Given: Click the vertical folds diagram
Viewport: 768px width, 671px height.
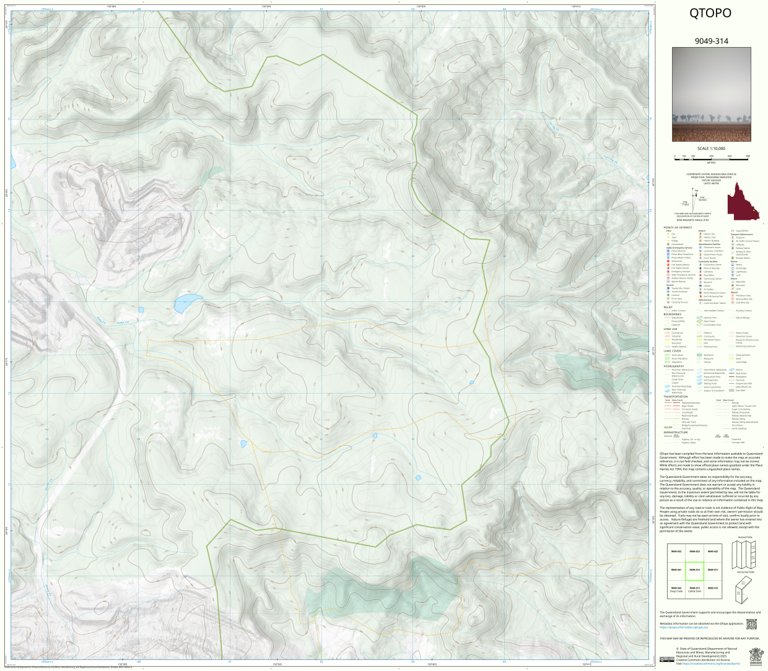Looking at the screenshot, I should (x=745, y=553).
